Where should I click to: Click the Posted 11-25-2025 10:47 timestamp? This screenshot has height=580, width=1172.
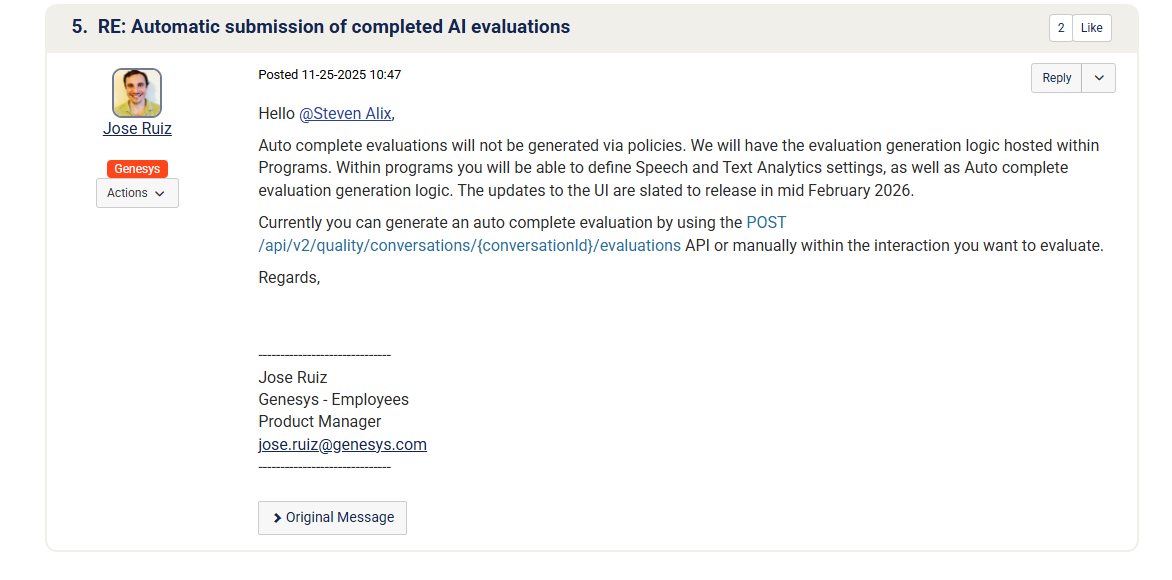click(329, 75)
